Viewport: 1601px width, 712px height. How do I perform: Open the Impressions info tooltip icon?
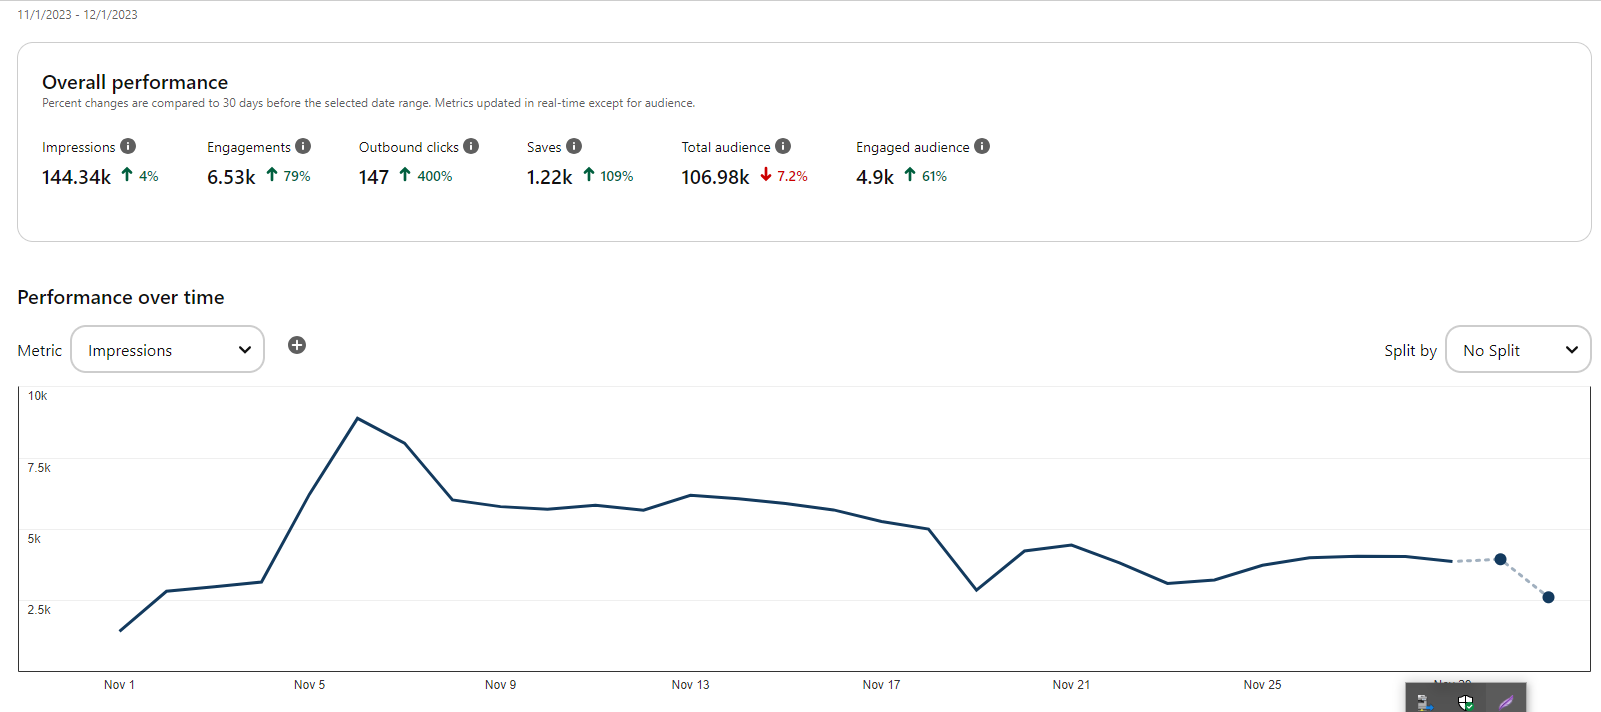pyautogui.click(x=128, y=146)
